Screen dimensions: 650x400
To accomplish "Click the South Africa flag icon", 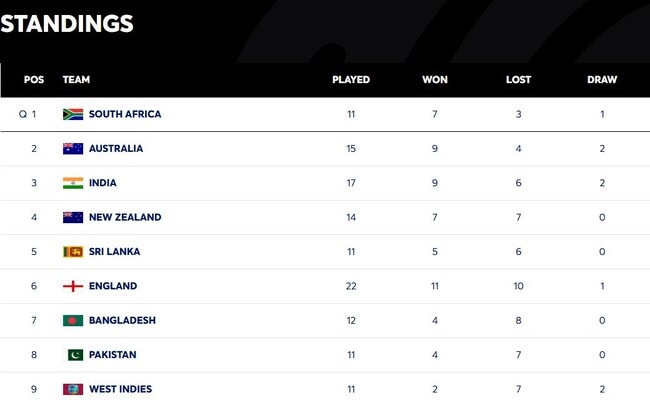I will [73, 114].
